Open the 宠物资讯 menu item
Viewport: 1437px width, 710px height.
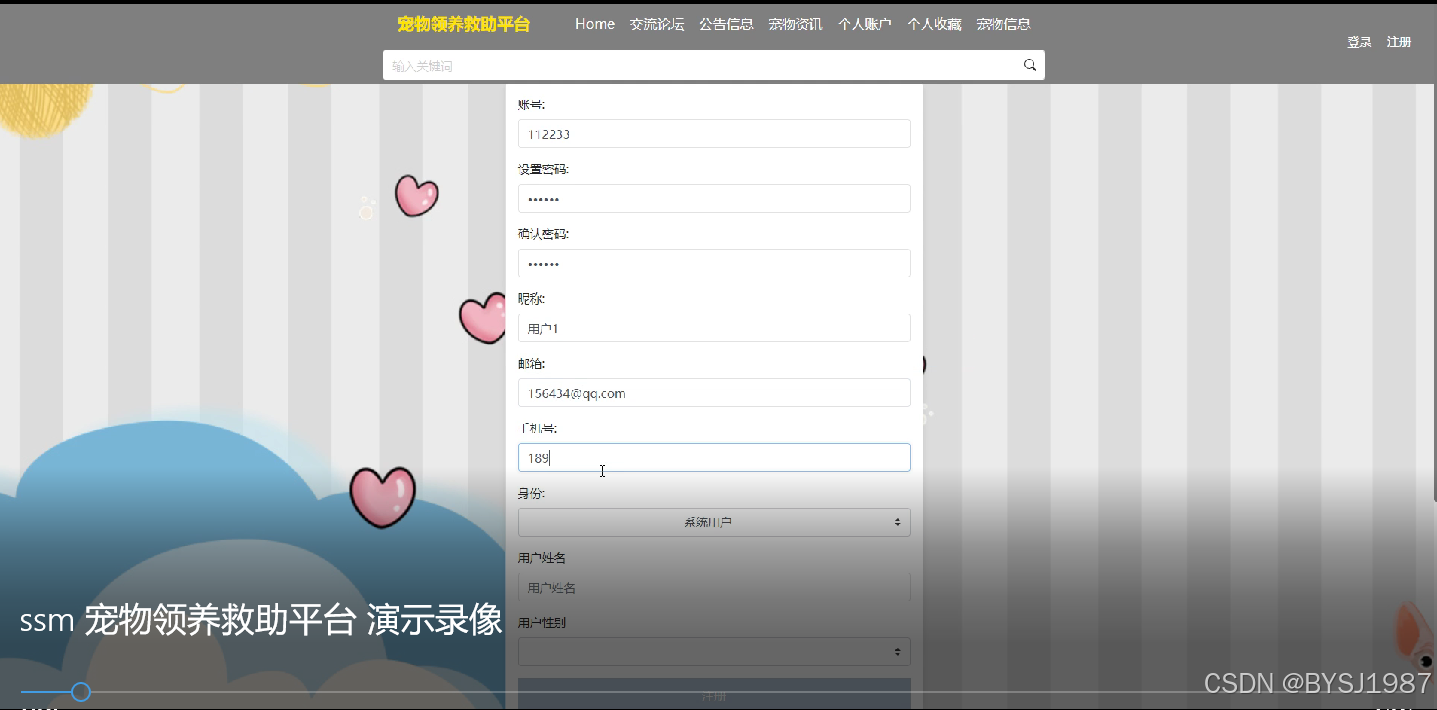tap(795, 24)
